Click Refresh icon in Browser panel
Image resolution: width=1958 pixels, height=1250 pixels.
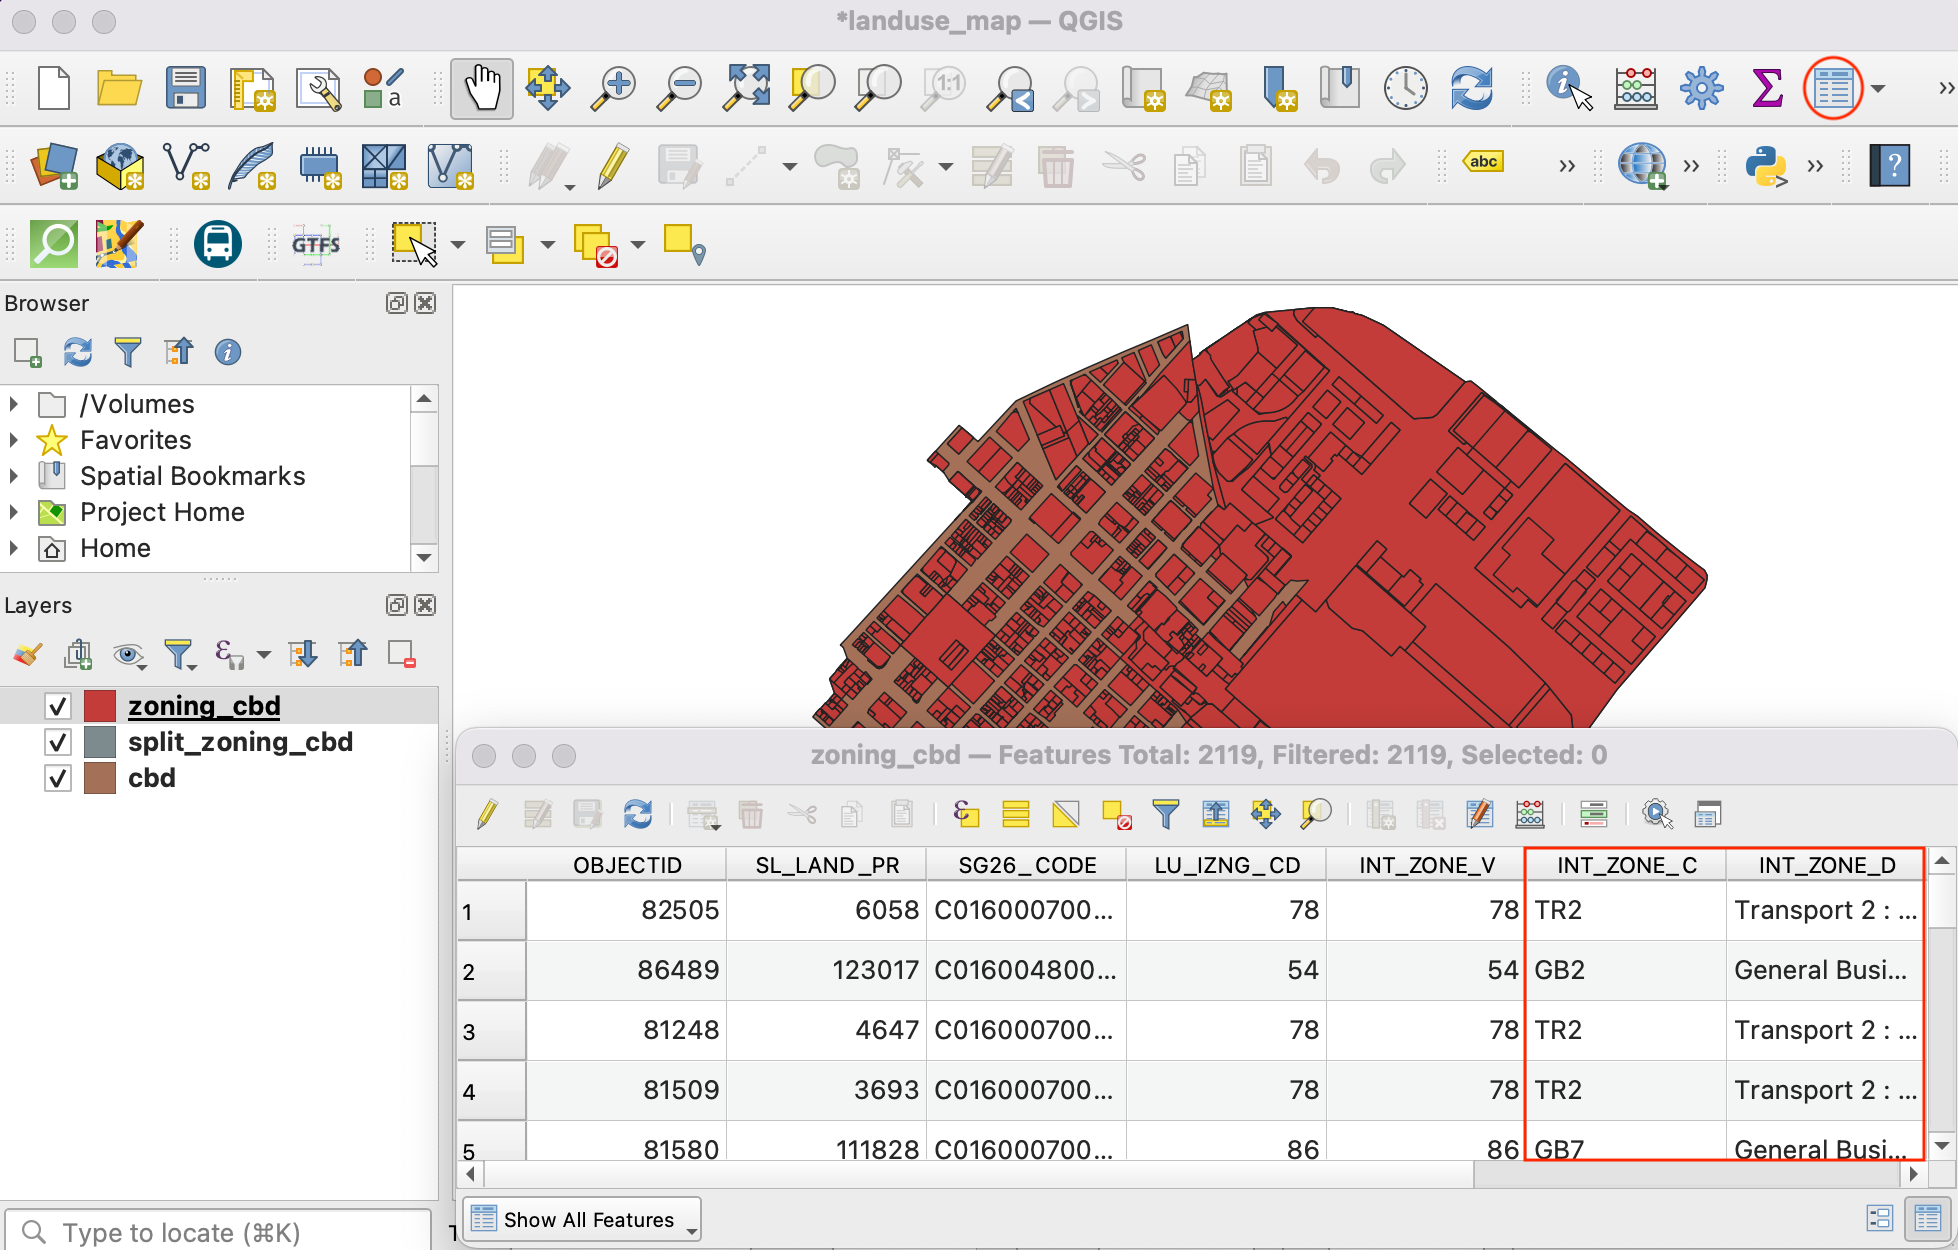point(77,352)
